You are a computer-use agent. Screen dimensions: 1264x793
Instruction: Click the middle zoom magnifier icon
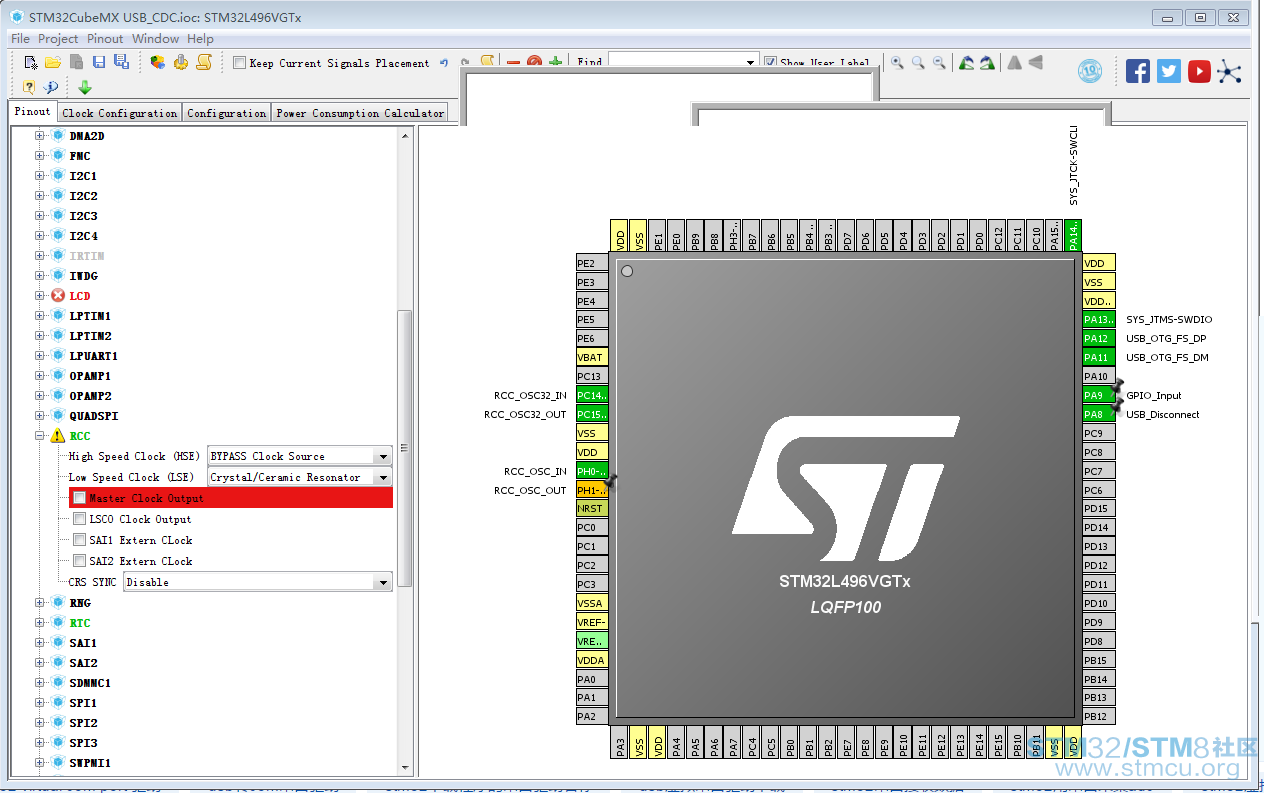(918, 62)
